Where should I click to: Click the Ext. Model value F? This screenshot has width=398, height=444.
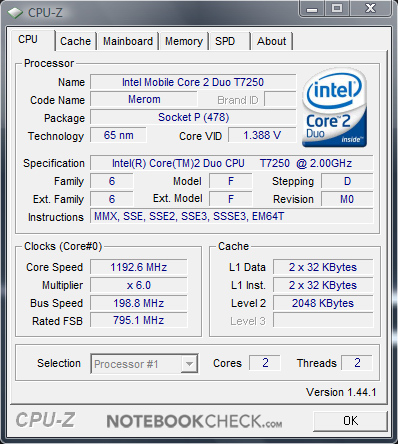[x=231, y=199]
